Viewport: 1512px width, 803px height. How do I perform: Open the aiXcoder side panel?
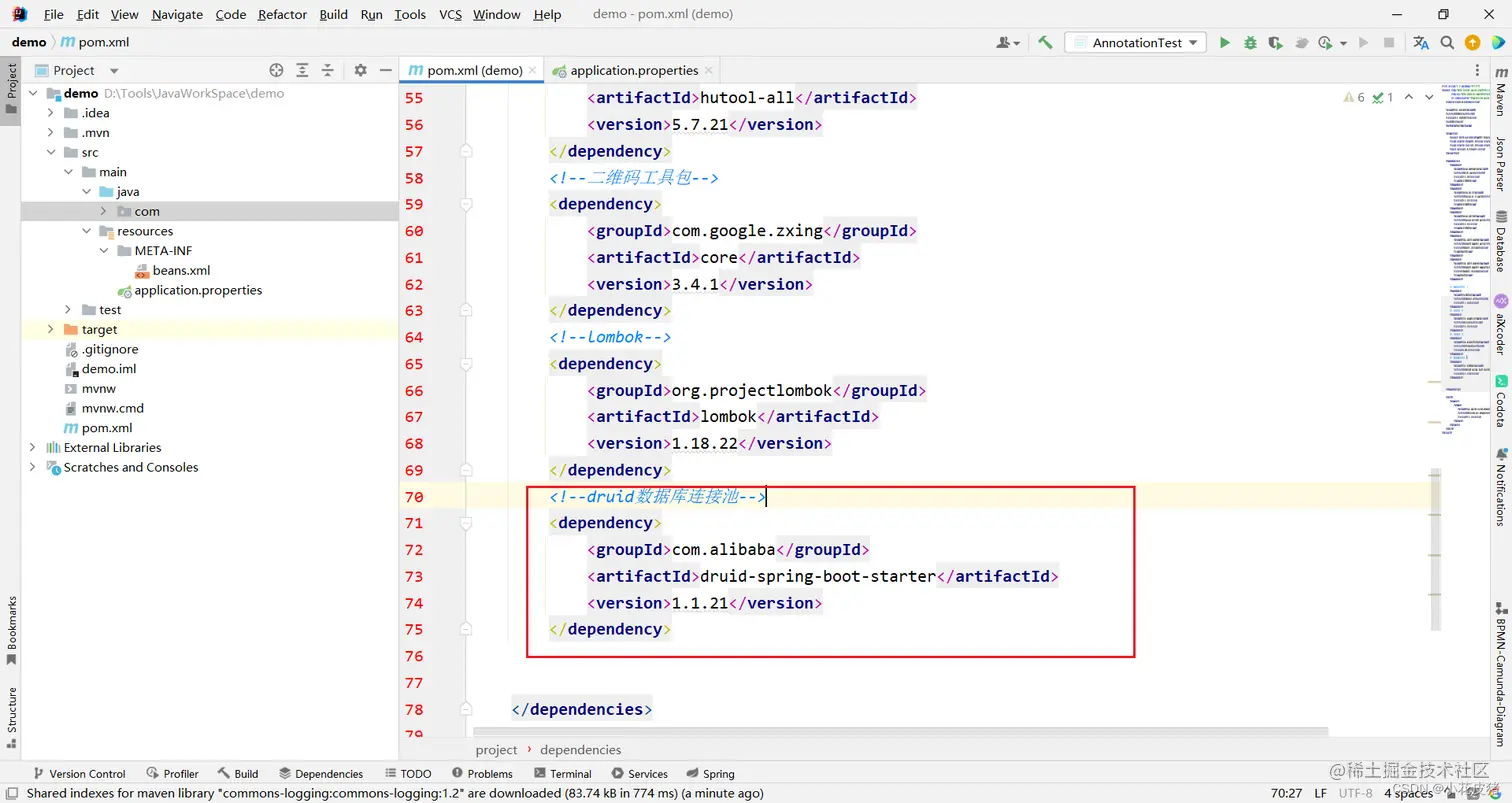(1501, 324)
